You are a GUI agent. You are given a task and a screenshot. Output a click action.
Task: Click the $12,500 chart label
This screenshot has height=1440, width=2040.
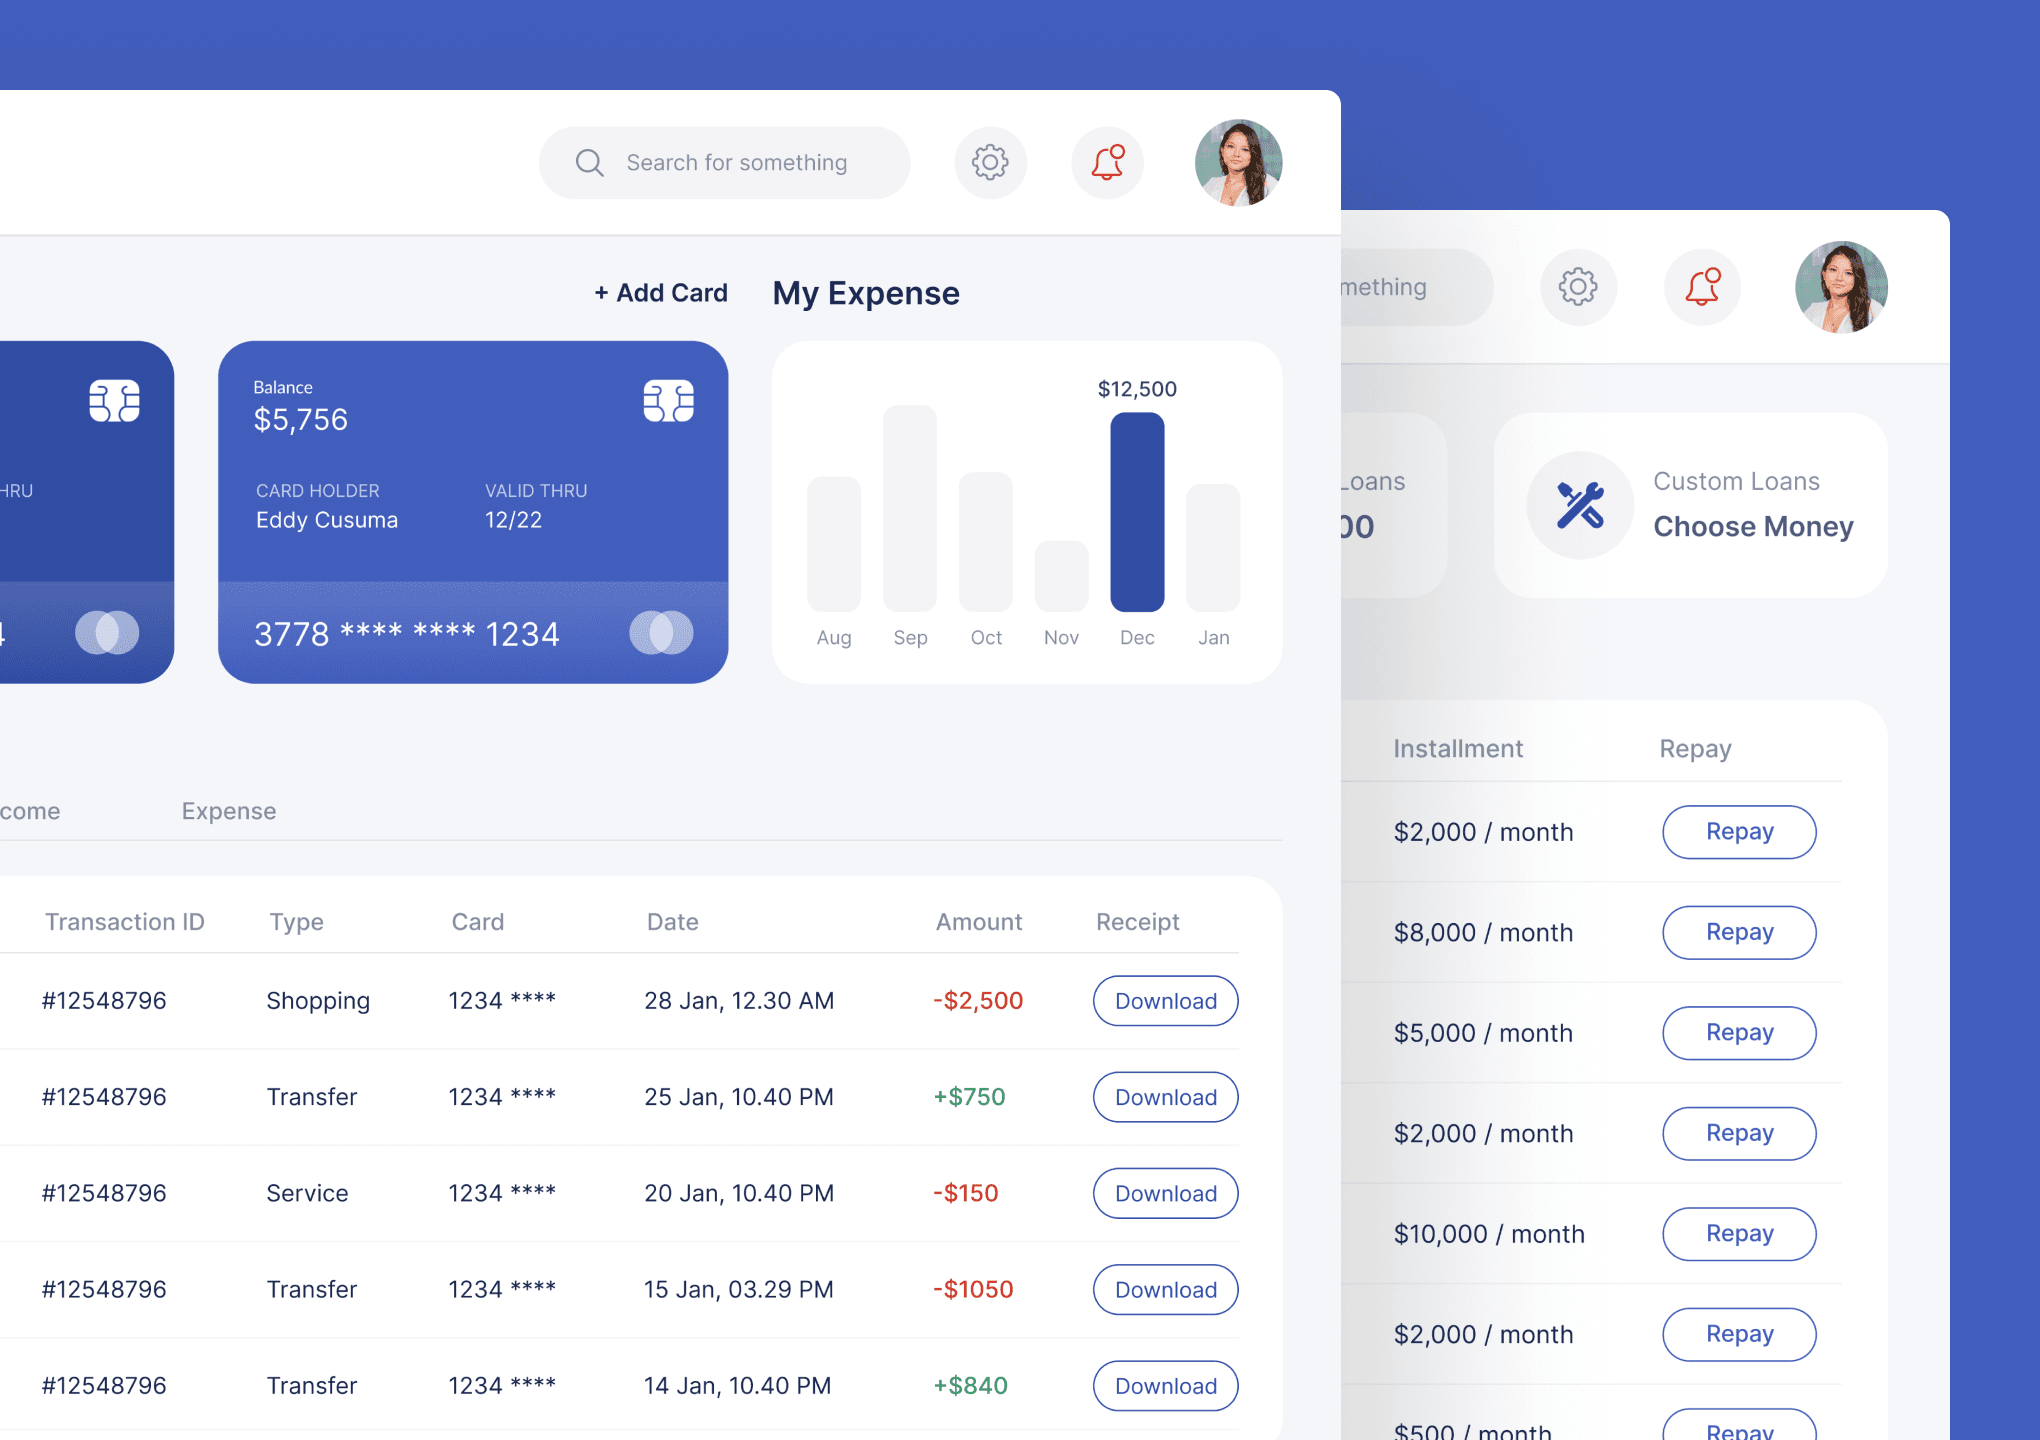tap(1137, 389)
